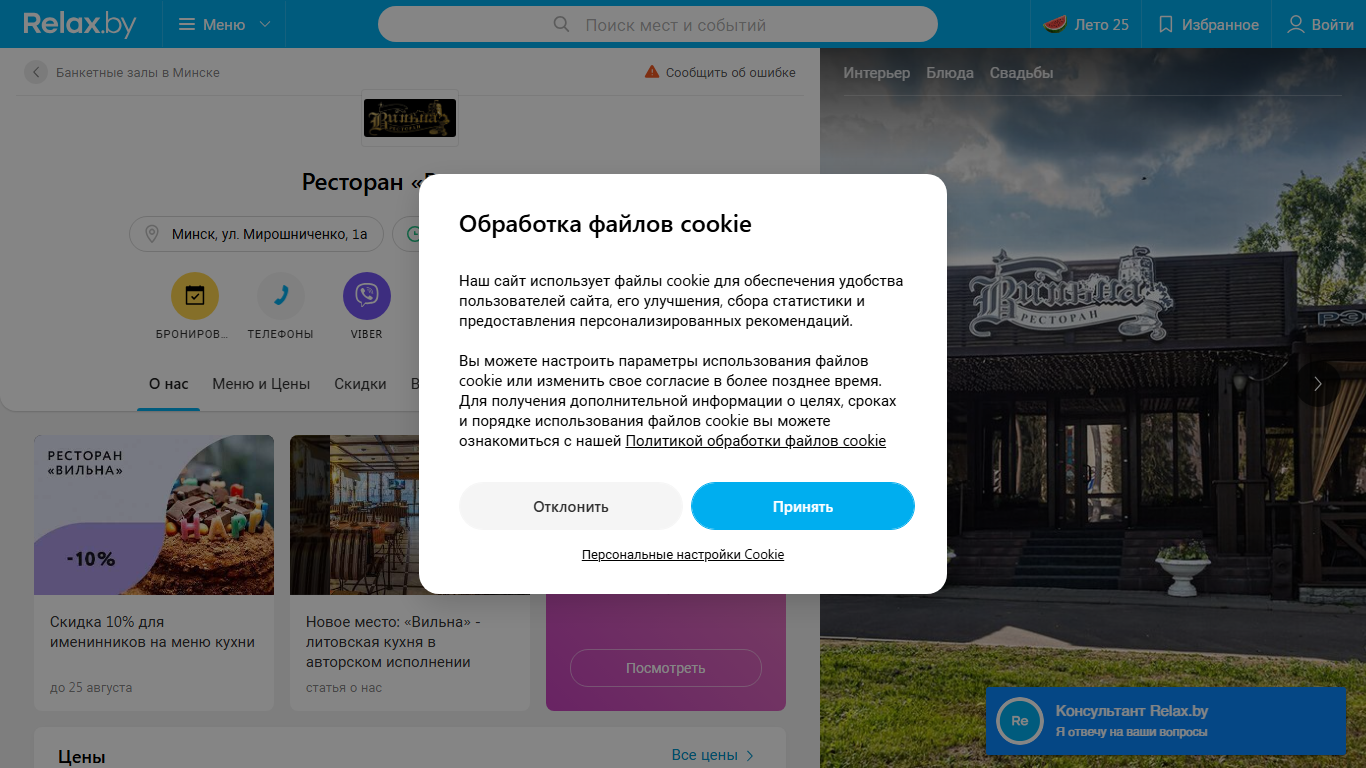Click the Бронирование calendar icon
Viewport: 1366px width, 768px height.
[x=195, y=296]
